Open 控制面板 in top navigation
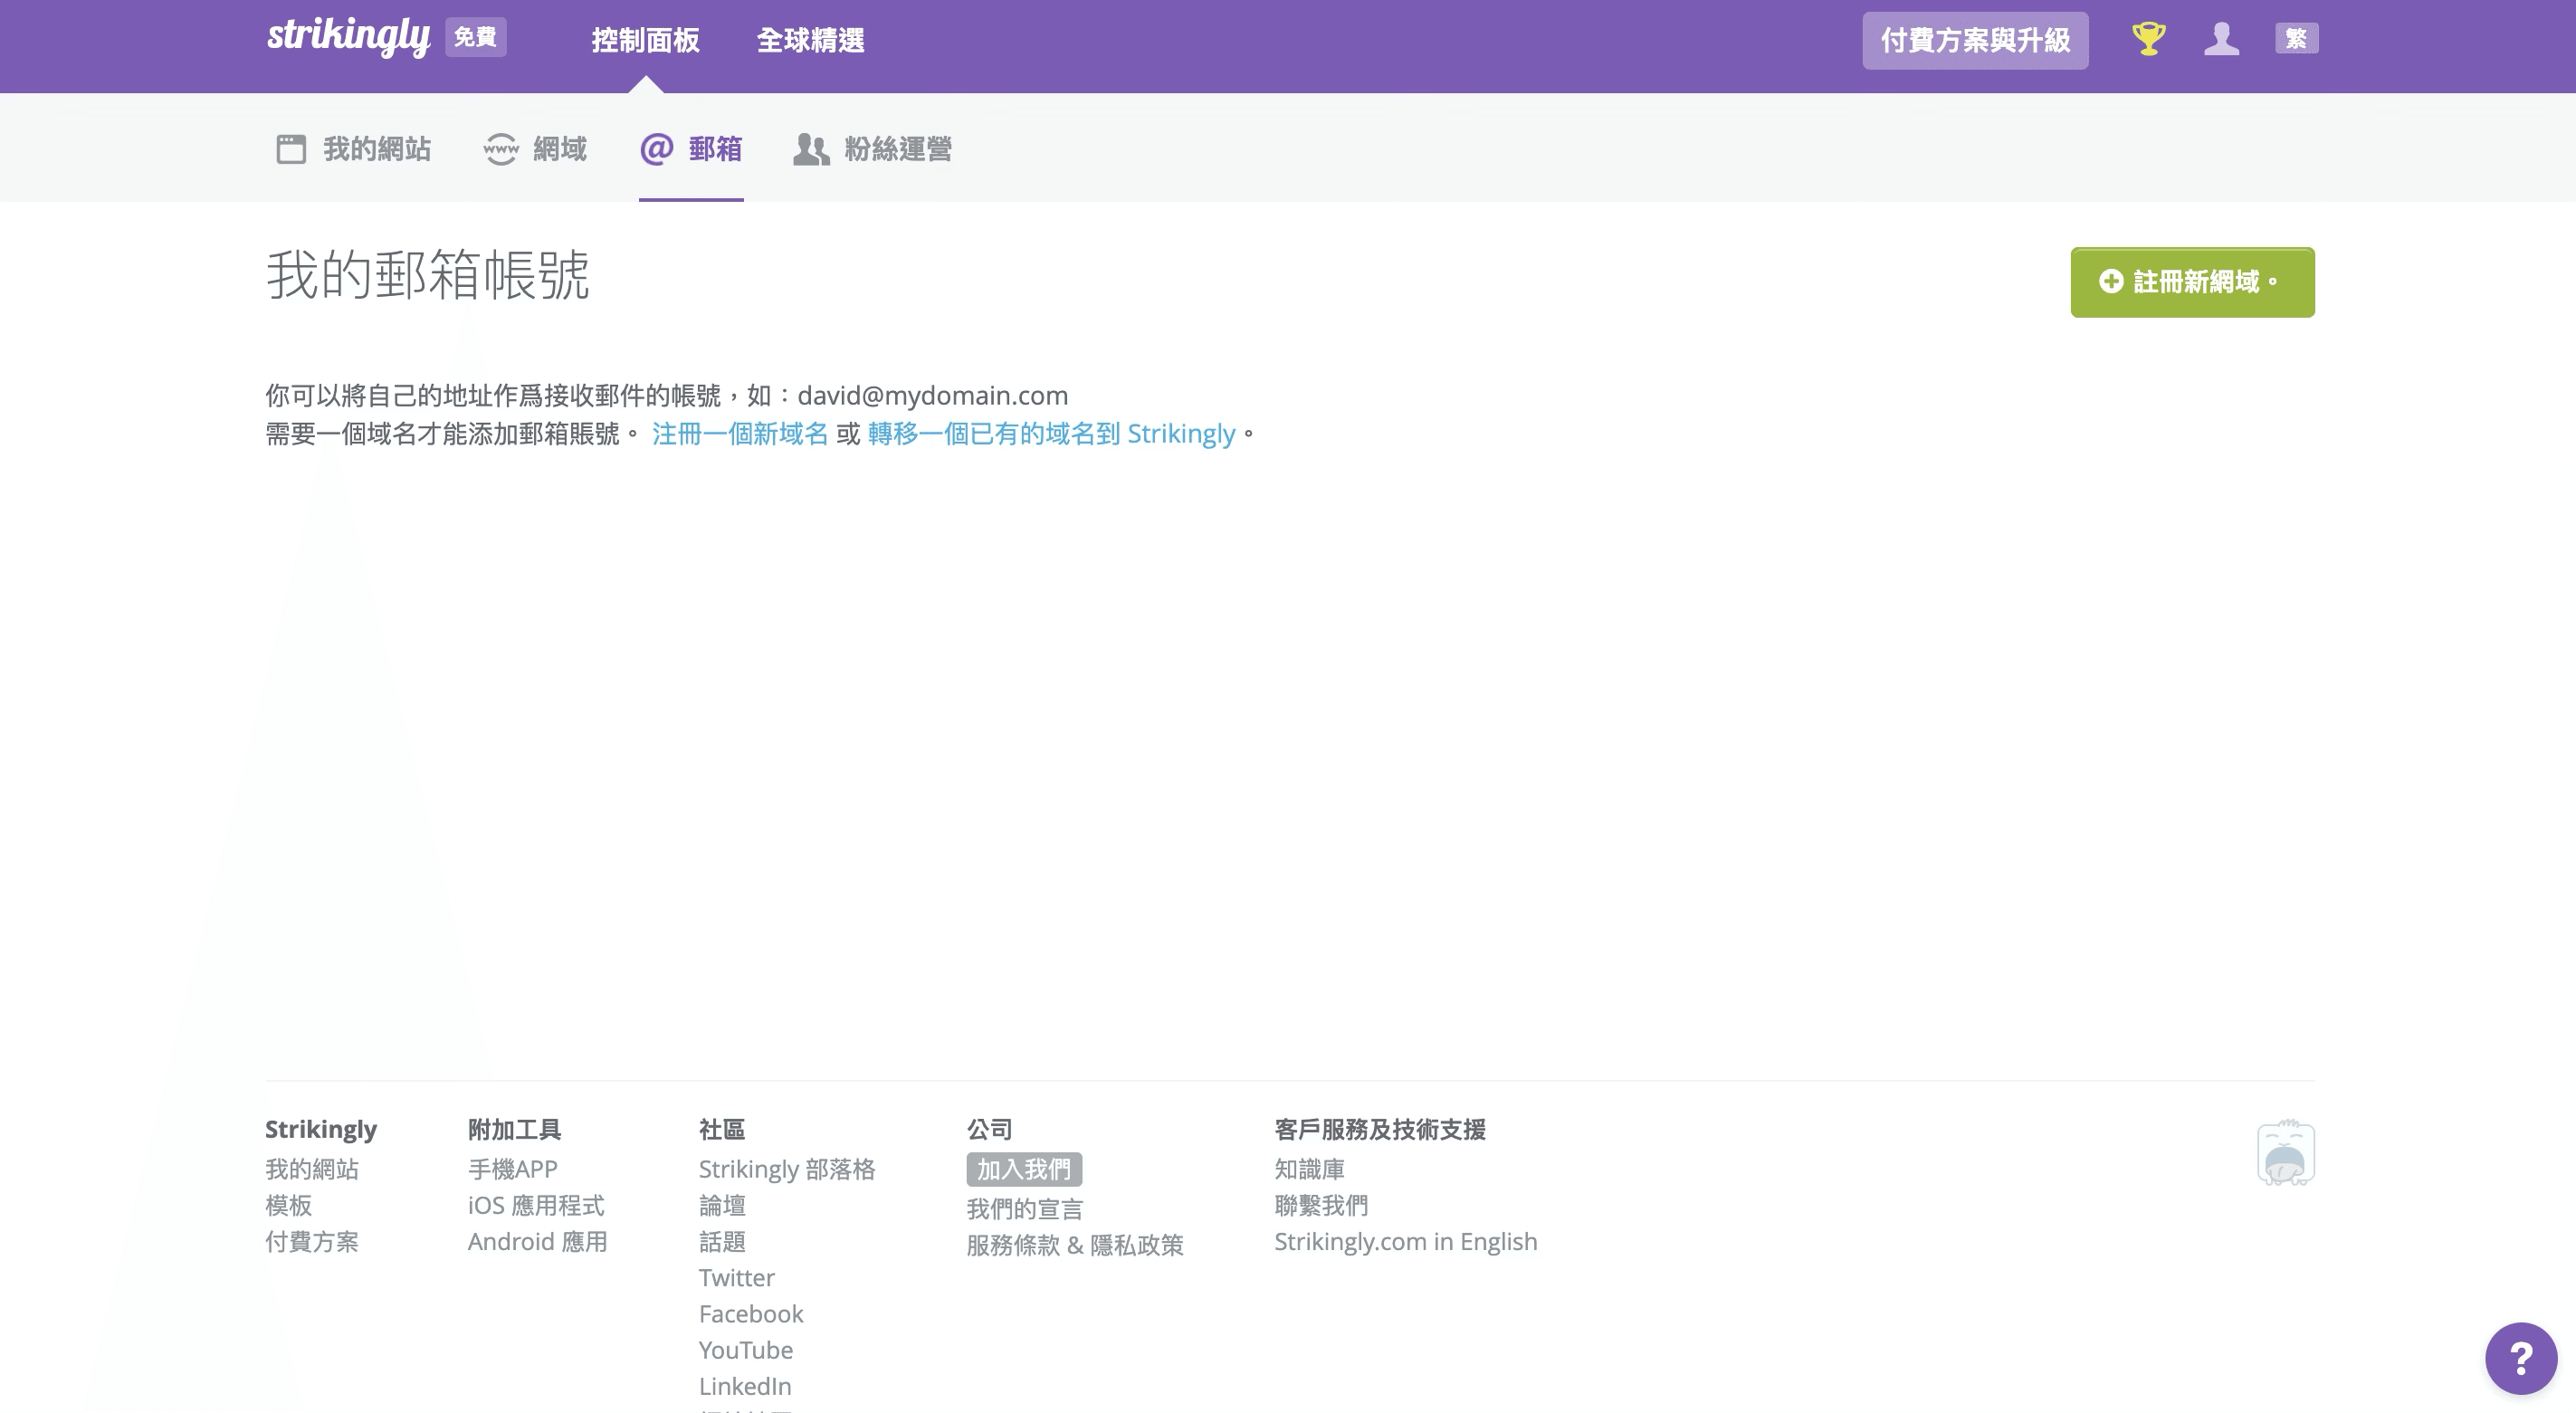The height and width of the screenshot is (1413, 2576). (x=645, y=41)
